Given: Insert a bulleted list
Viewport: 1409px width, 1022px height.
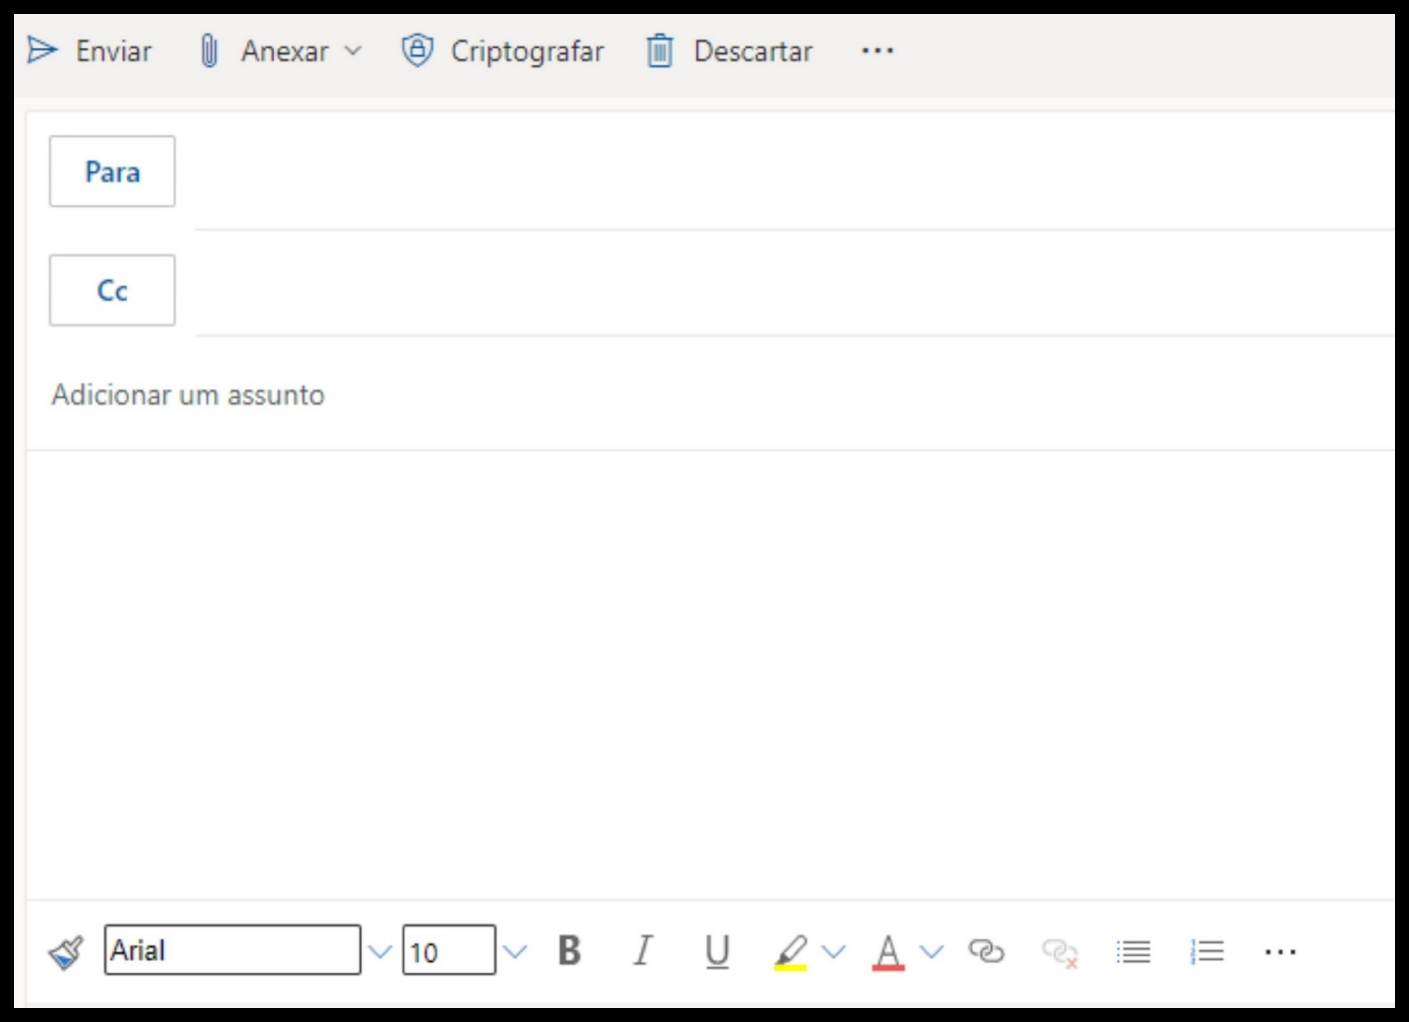Looking at the screenshot, I should pos(1133,952).
